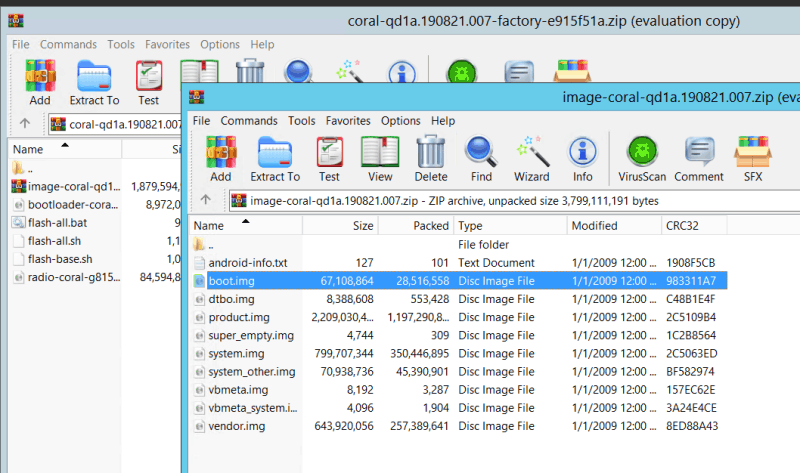Image resolution: width=800 pixels, height=473 pixels.
Task: Sort by Name column in front window
Action: coord(246,226)
